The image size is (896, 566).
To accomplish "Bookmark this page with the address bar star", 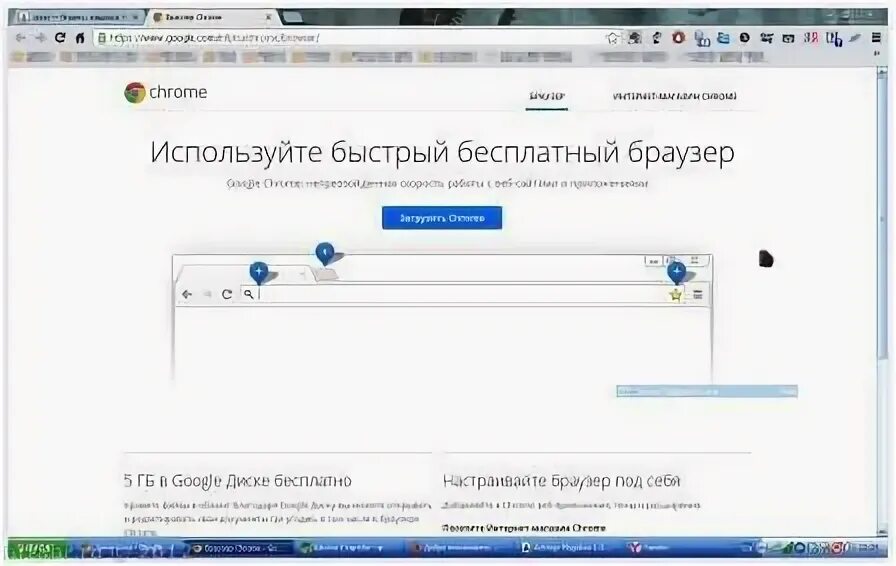I will pyautogui.click(x=613, y=38).
